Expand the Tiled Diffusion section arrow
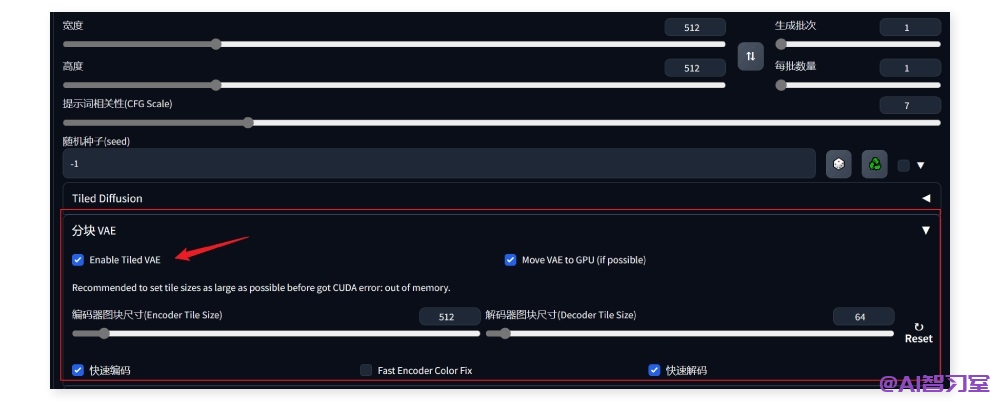The width and height of the screenshot is (1000, 402). click(926, 198)
